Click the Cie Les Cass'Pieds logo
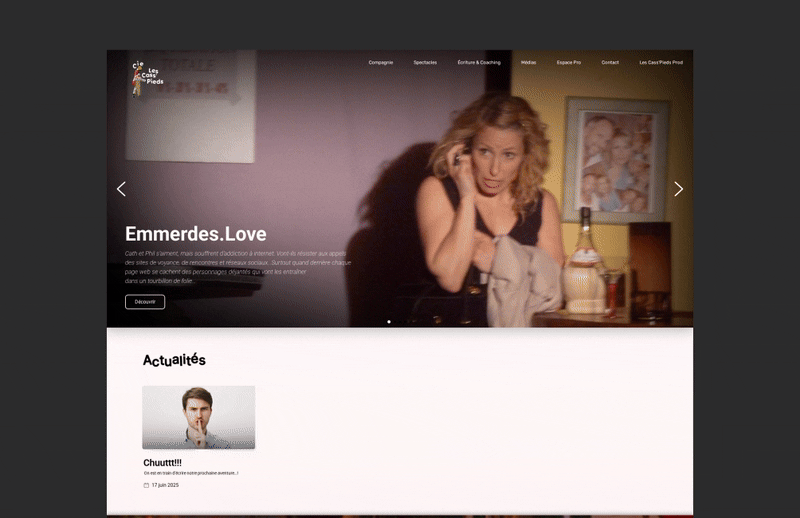The height and width of the screenshot is (518, 800). 146,78
